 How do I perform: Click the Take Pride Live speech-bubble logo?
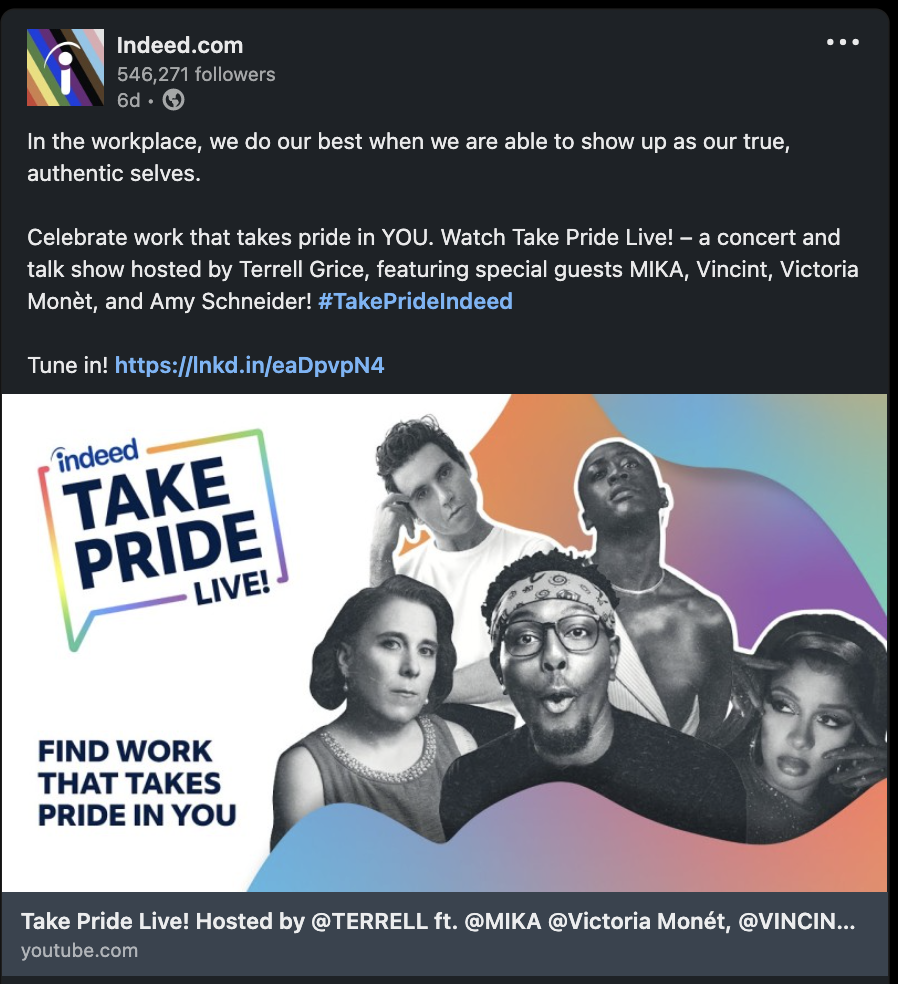pos(165,535)
